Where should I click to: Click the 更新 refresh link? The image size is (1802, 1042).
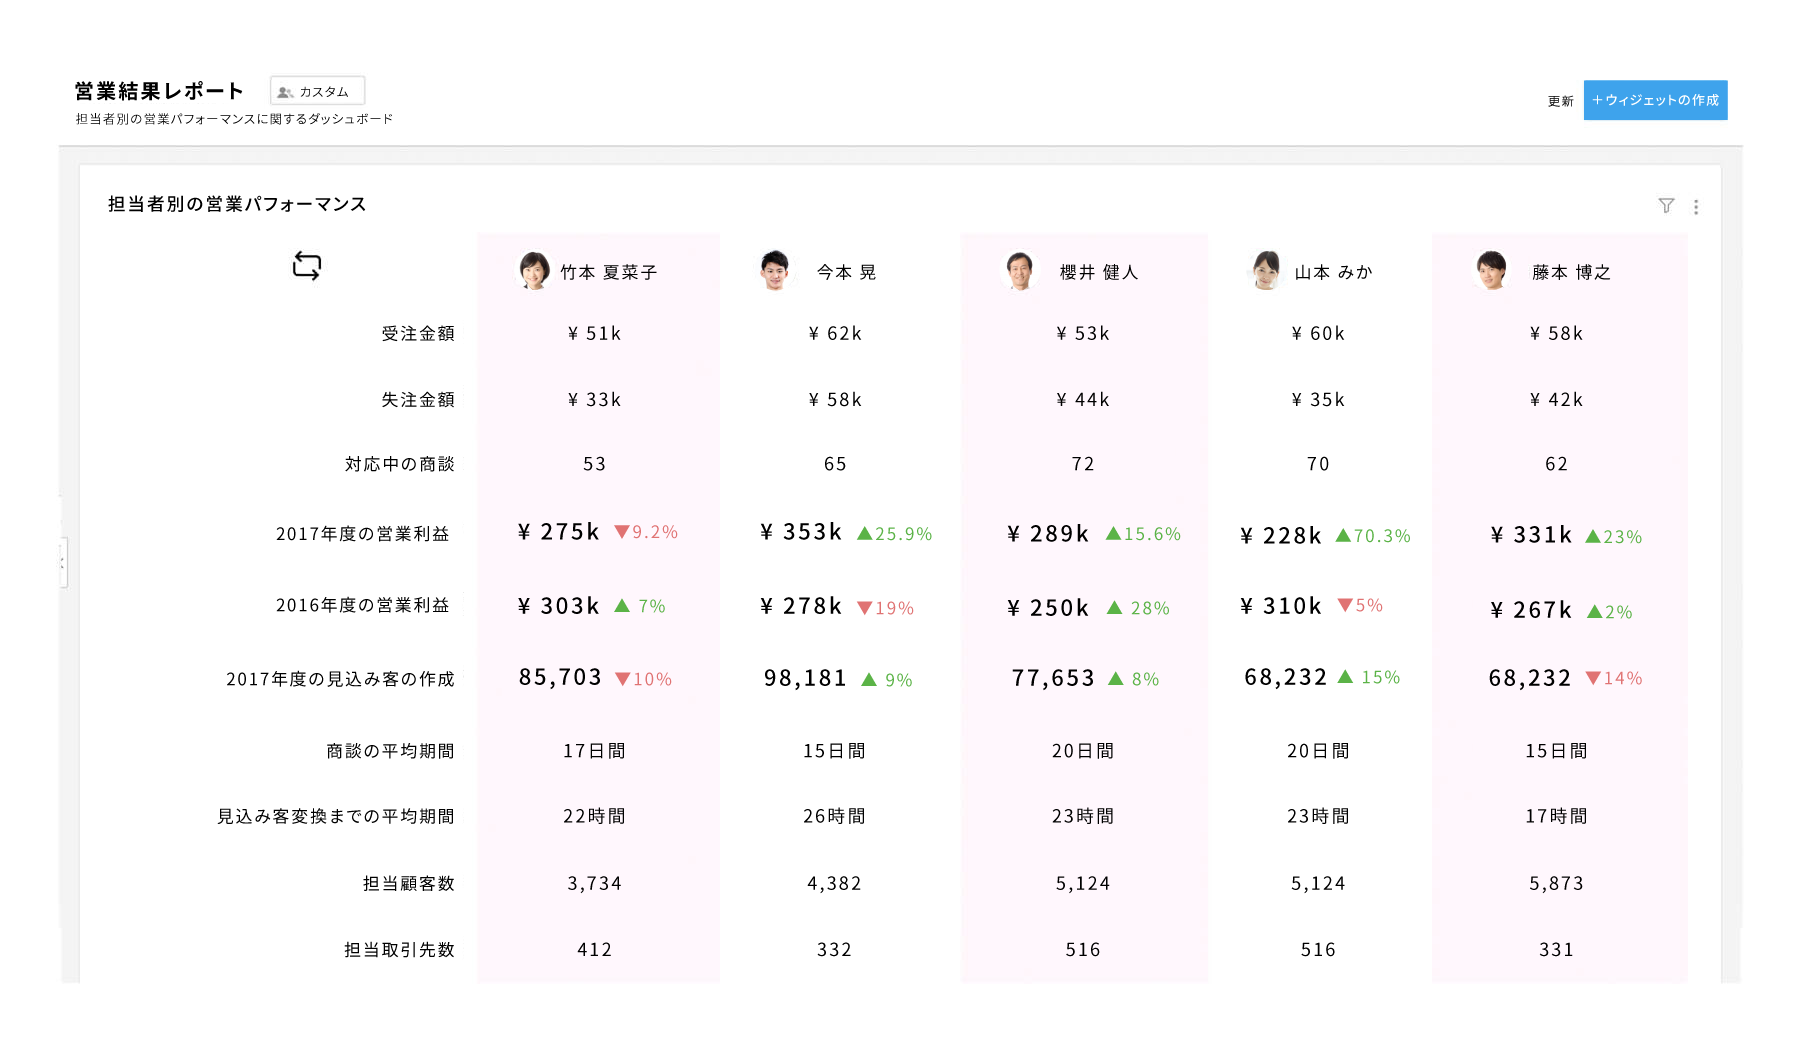(x=1560, y=101)
